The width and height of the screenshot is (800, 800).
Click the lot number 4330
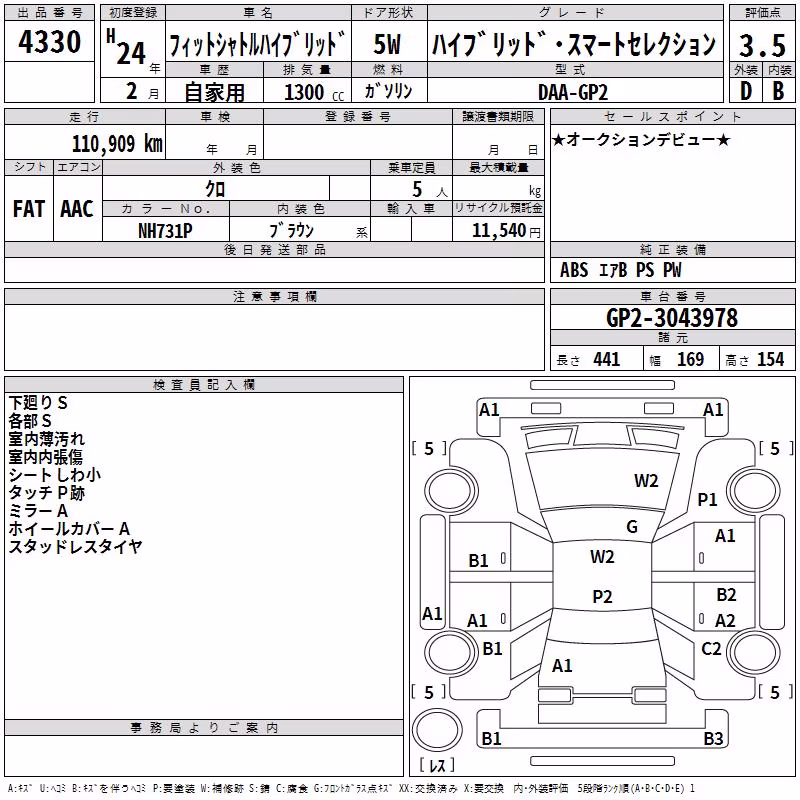(x=49, y=41)
